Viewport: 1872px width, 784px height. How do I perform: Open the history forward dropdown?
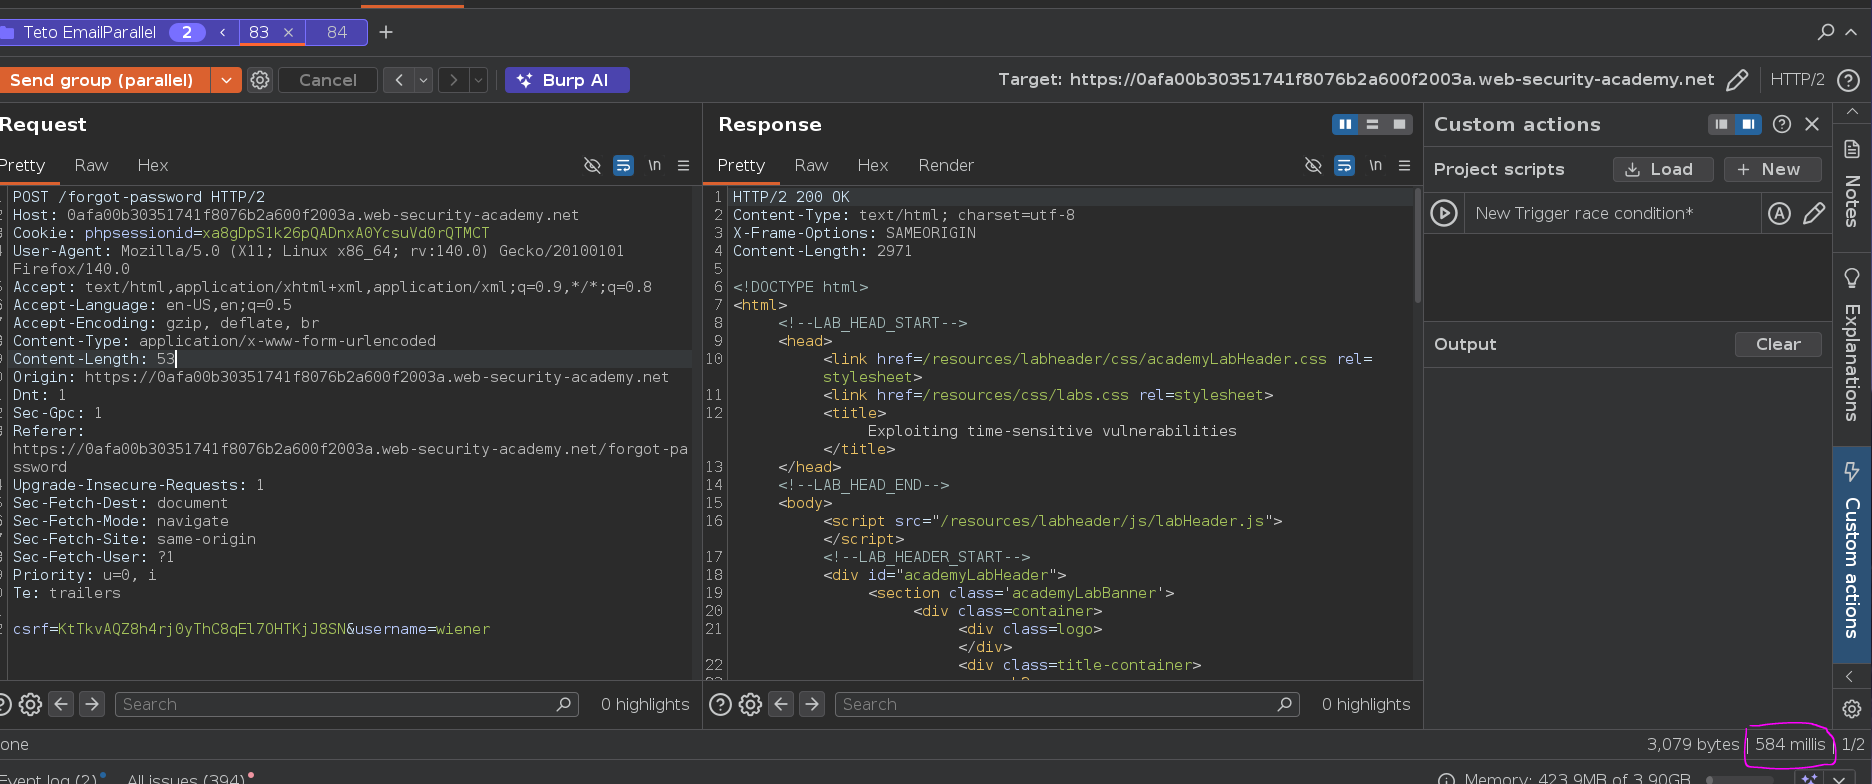[x=479, y=80]
